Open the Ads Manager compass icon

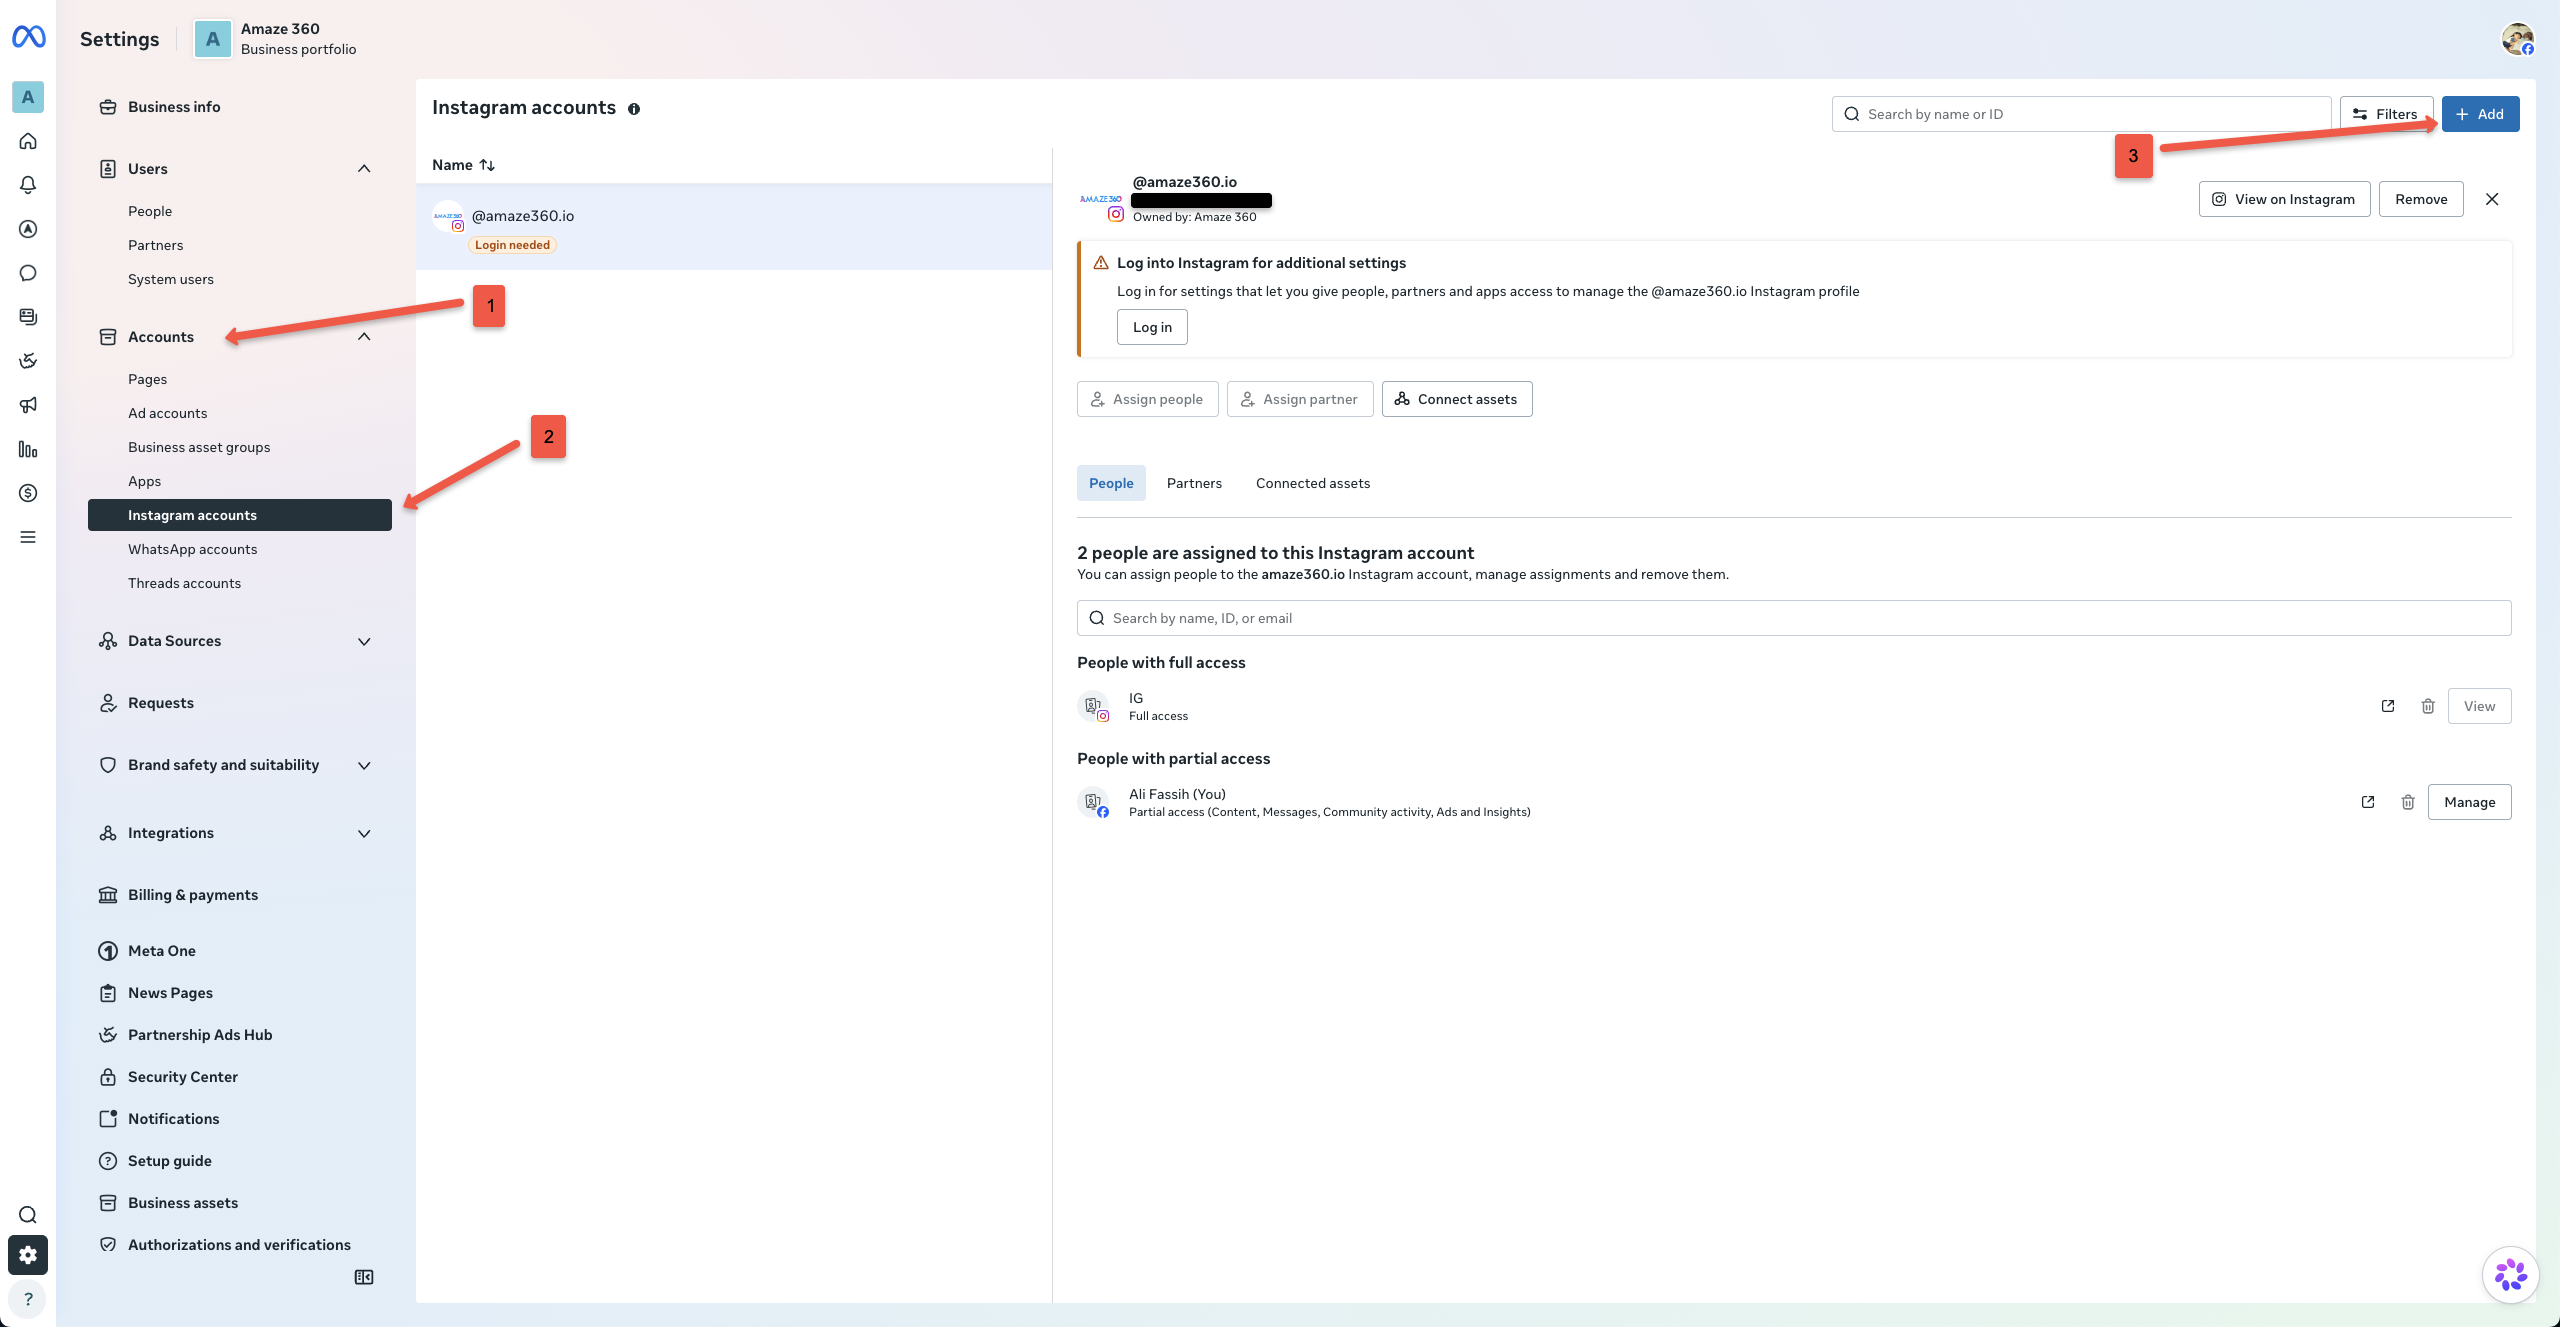pos(28,229)
